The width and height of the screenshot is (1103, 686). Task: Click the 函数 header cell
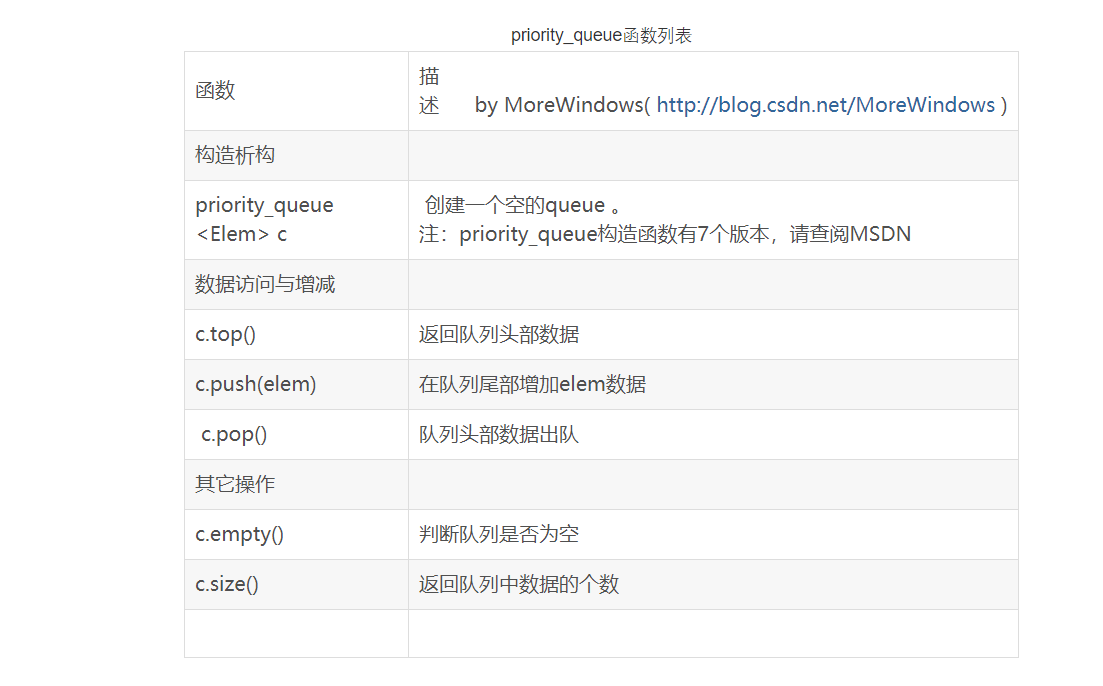tap(215, 90)
